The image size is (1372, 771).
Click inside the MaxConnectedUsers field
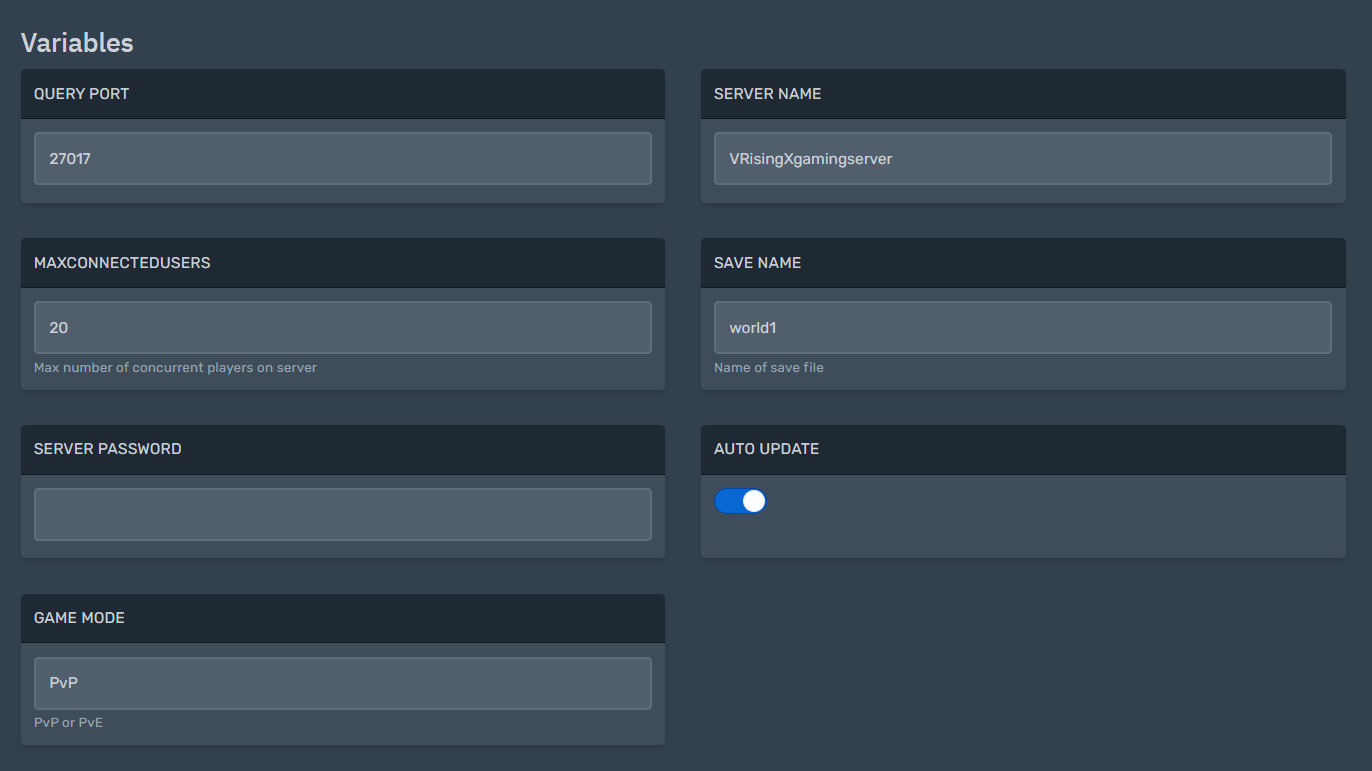[342, 327]
